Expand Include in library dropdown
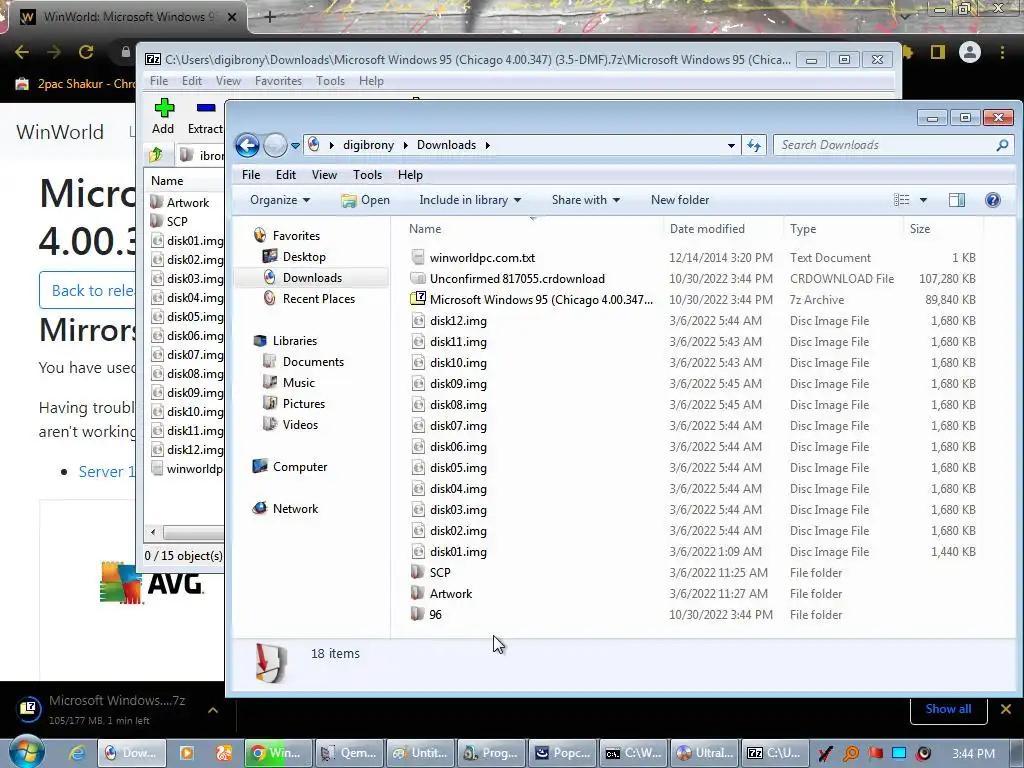The height and width of the screenshot is (768, 1024). (x=470, y=200)
